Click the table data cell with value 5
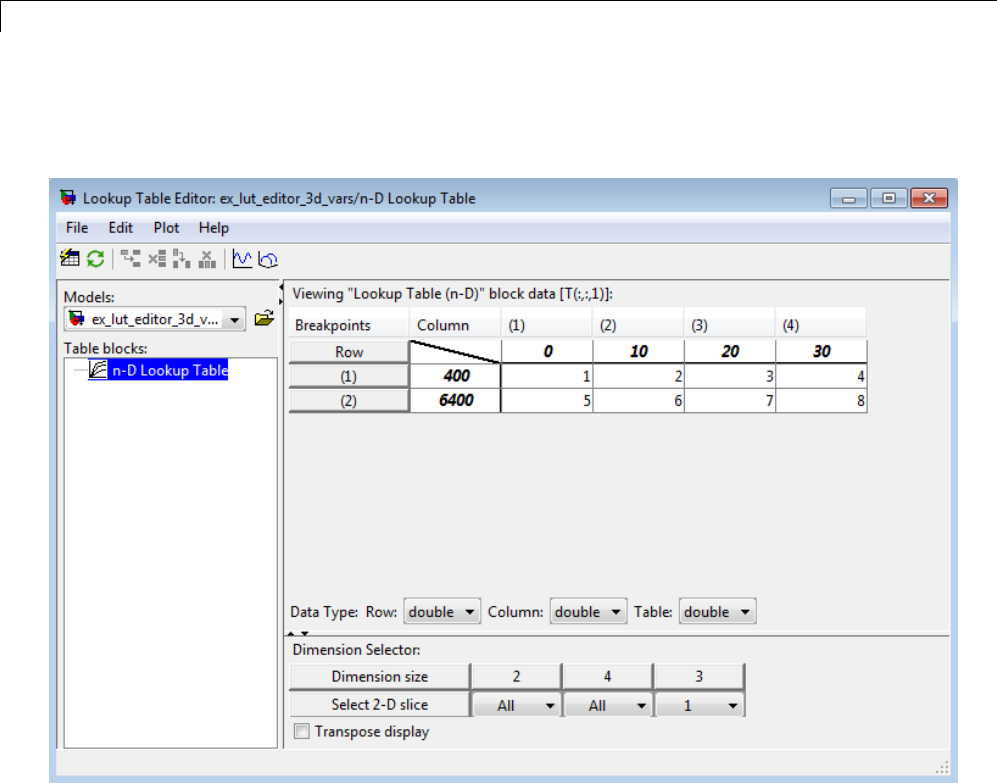Screen dimensions: 997x783 [x=547, y=401]
